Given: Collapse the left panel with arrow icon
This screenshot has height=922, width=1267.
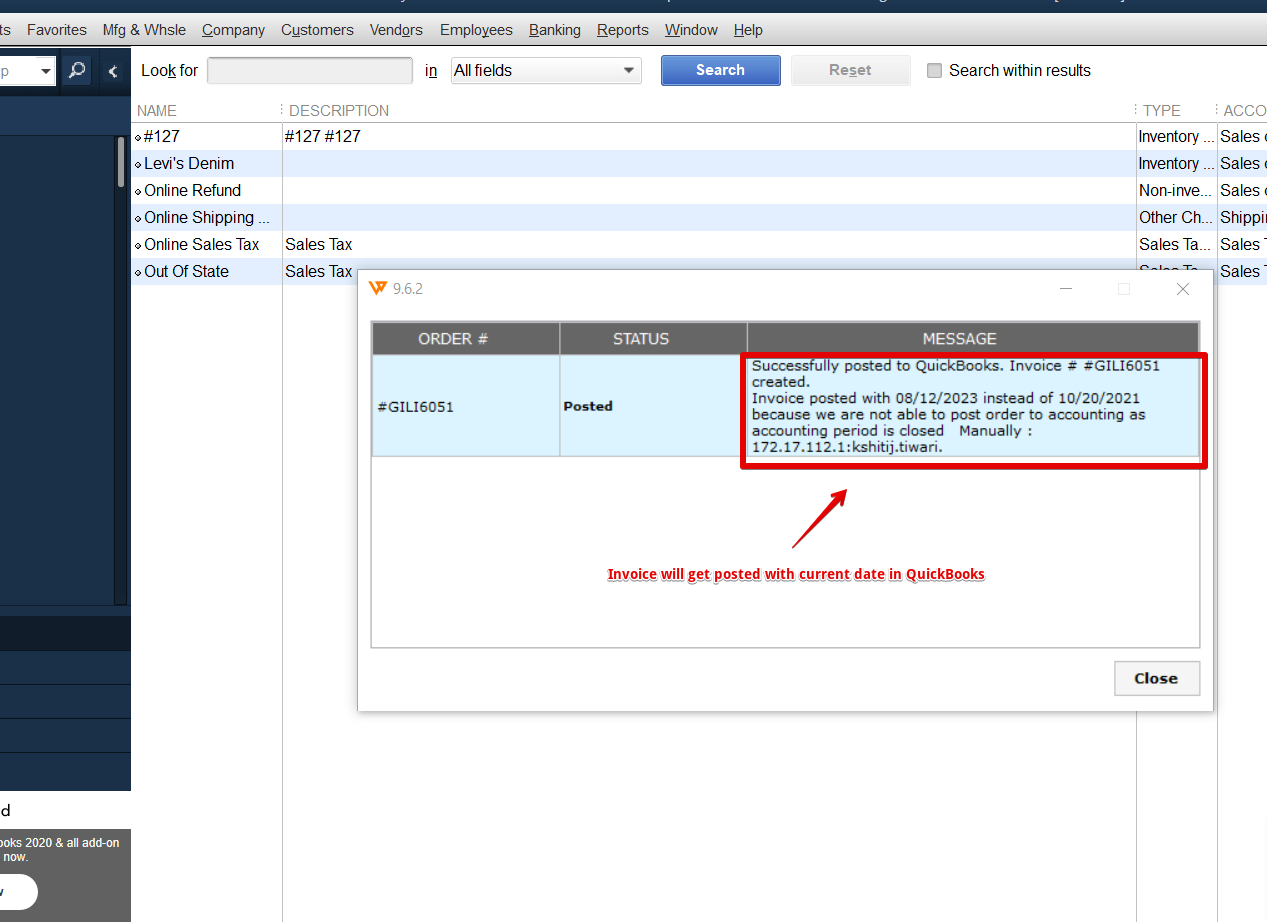Looking at the screenshot, I should tap(113, 71).
